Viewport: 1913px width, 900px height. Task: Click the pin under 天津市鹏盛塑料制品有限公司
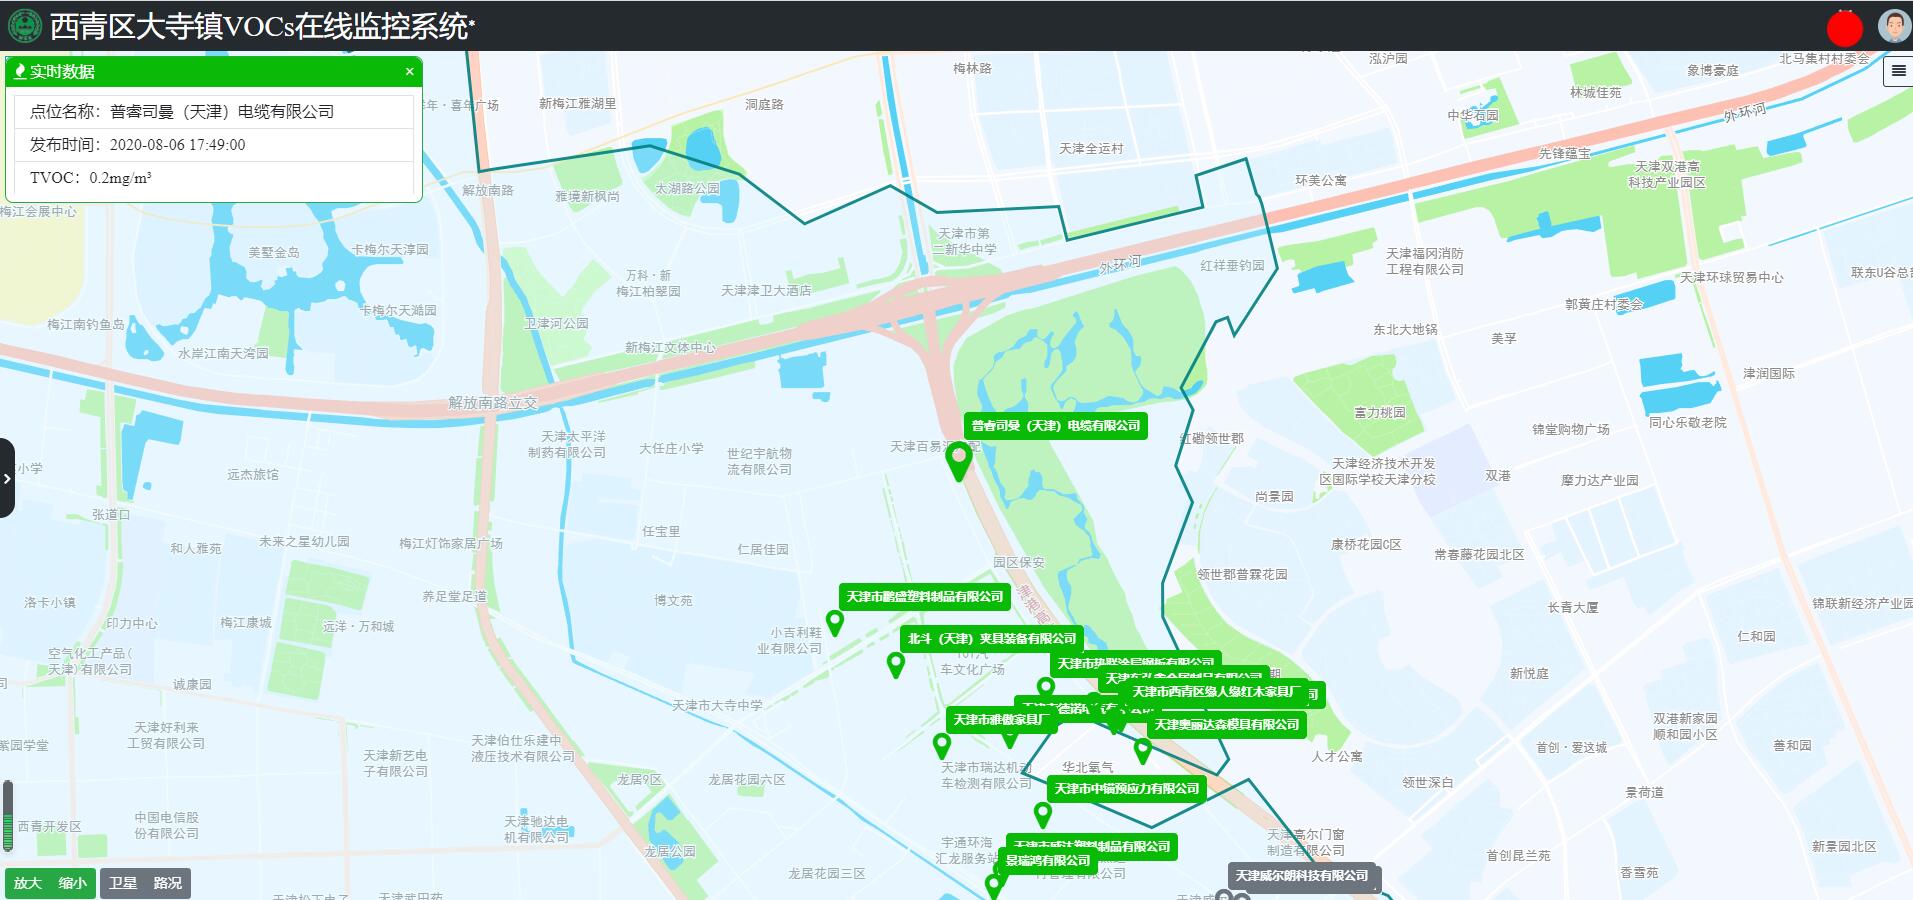click(x=834, y=622)
